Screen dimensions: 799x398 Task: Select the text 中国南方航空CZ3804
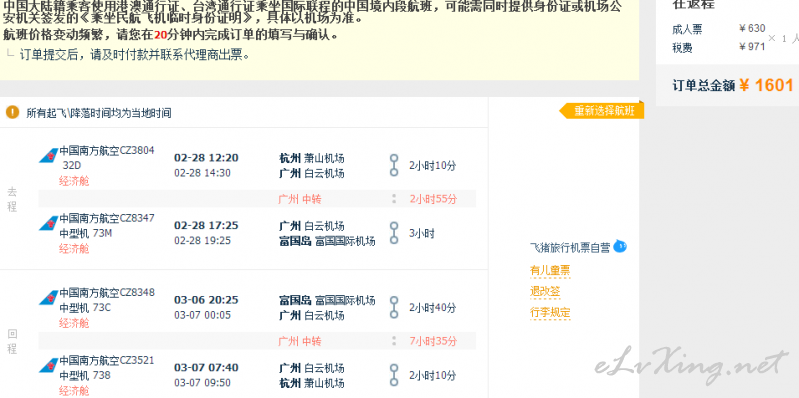(x=107, y=150)
